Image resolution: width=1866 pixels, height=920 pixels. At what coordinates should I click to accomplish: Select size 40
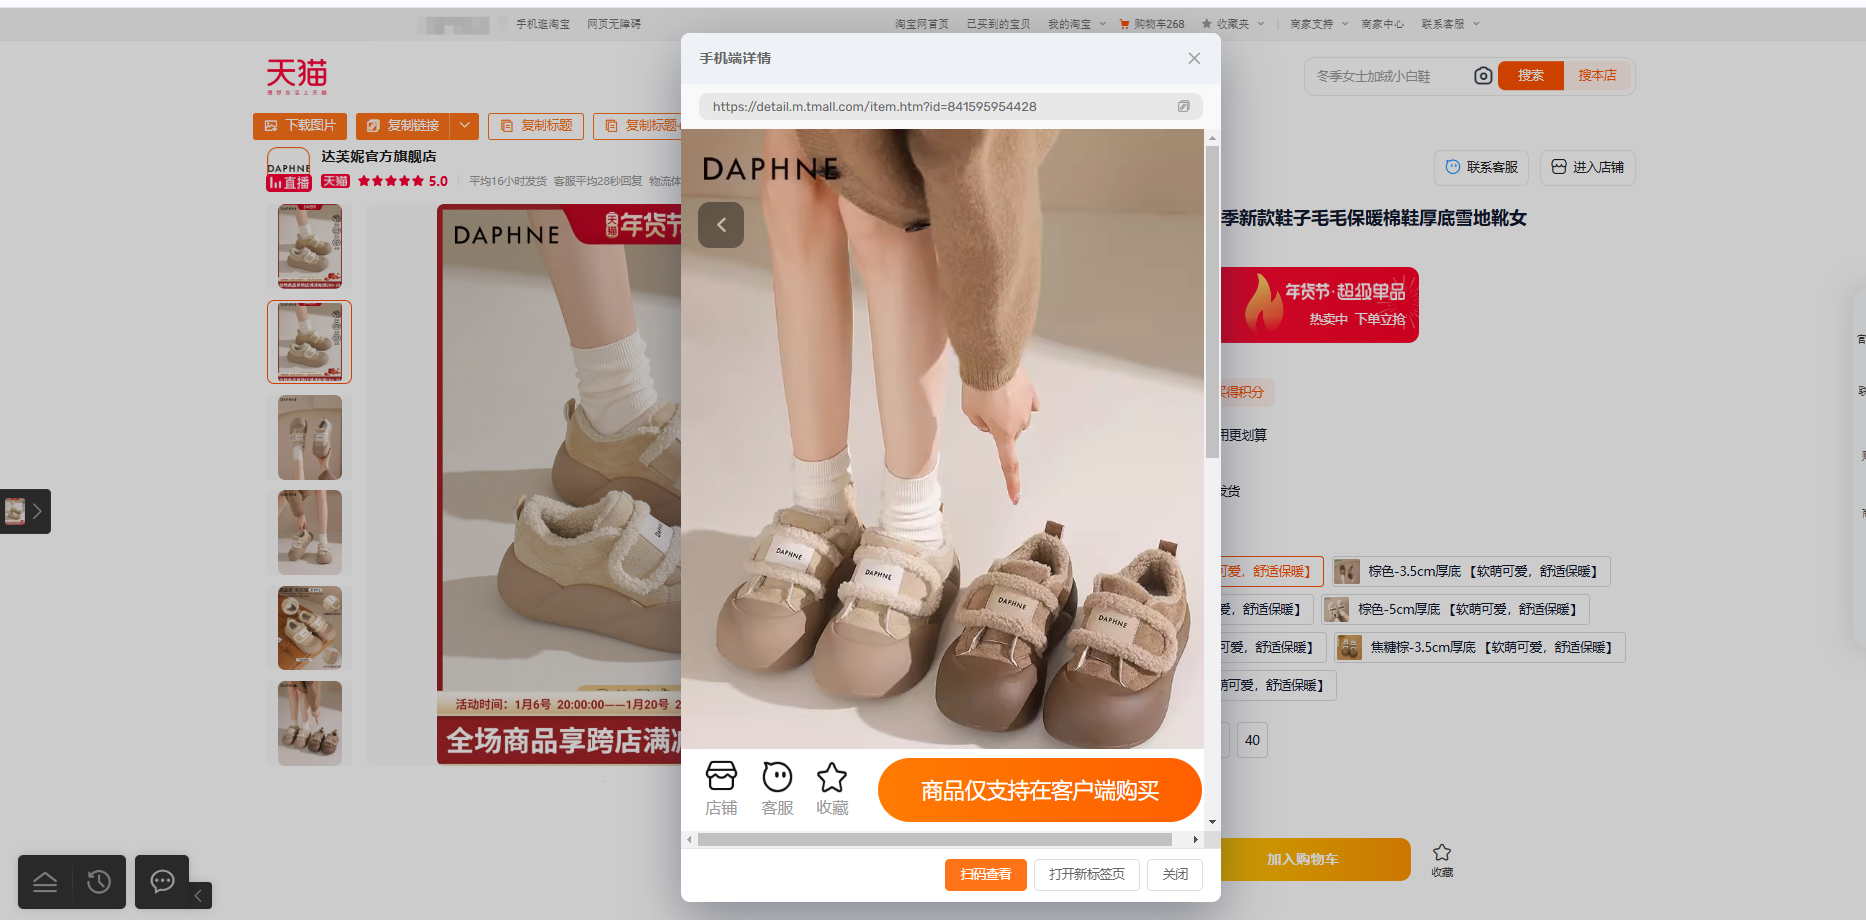pos(1252,740)
